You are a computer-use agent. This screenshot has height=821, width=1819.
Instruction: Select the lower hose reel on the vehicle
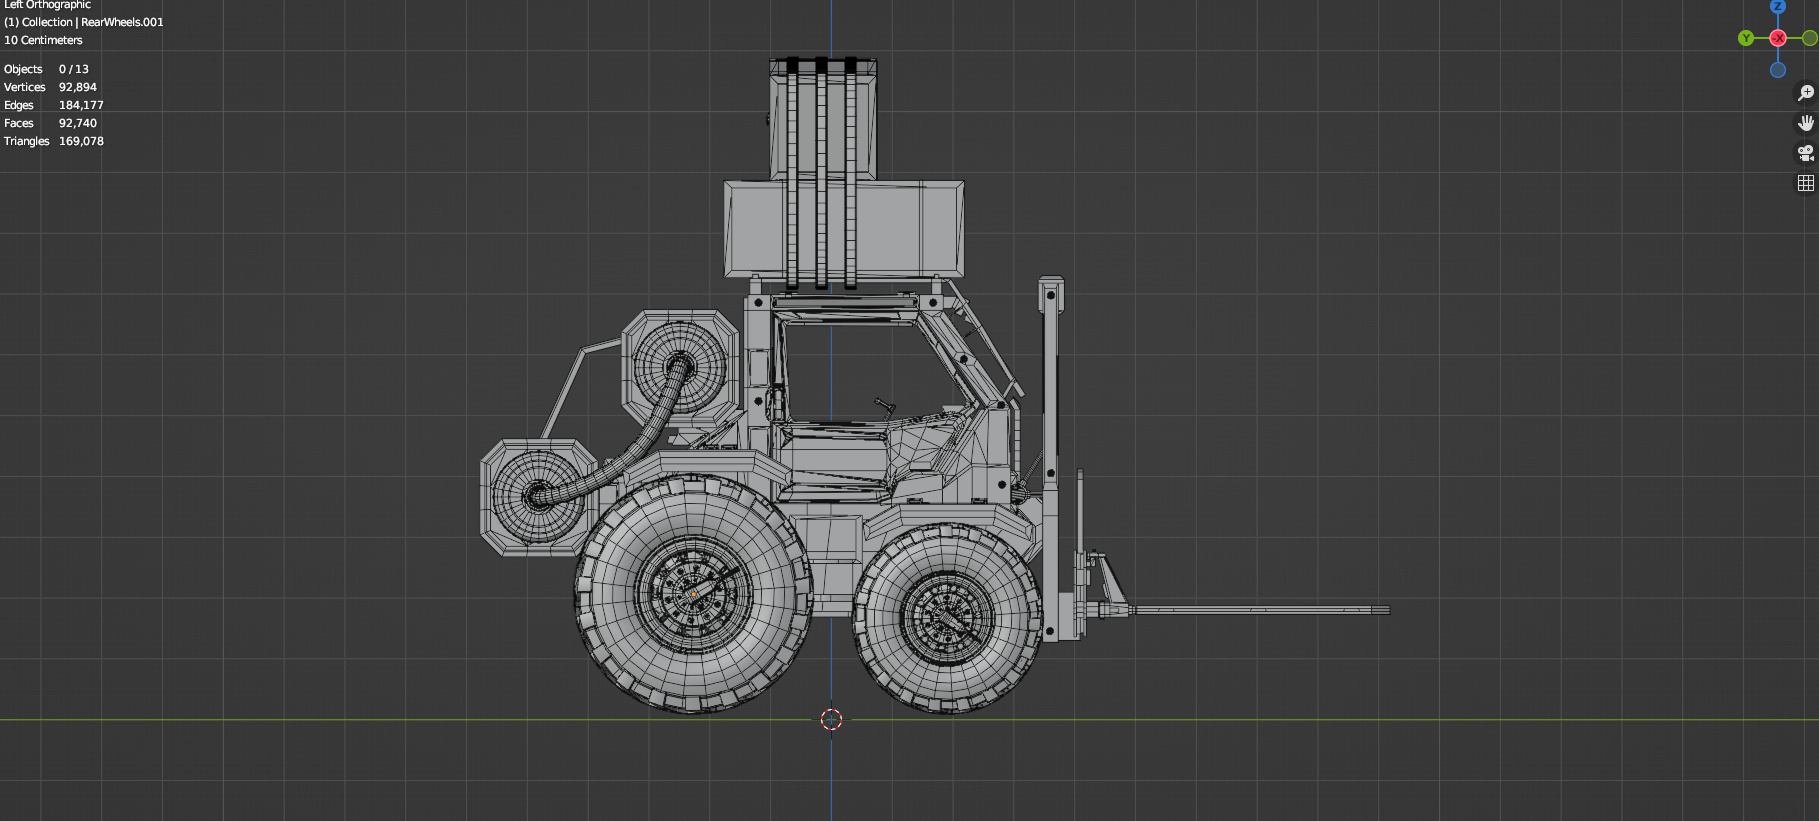[x=540, y=497]
